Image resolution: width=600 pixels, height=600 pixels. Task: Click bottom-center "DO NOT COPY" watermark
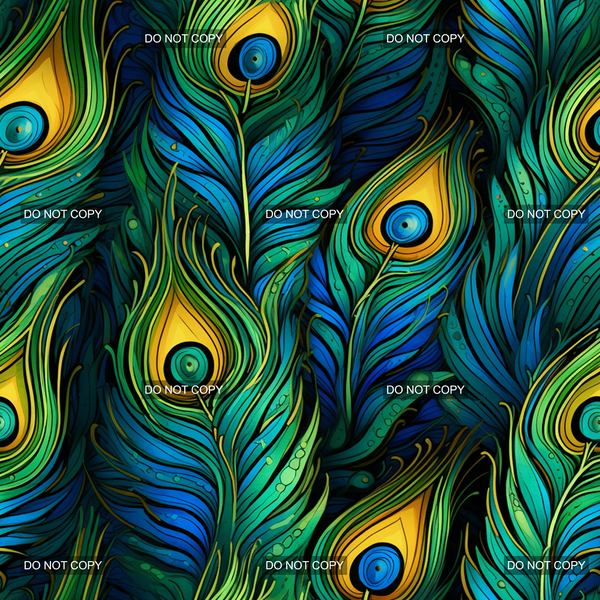(x=304, y=565)
